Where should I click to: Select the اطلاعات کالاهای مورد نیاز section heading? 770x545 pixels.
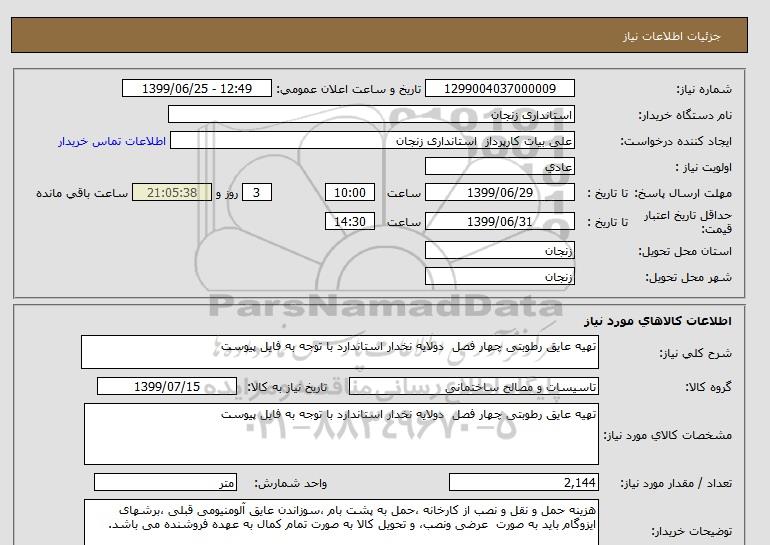[658, 321]
